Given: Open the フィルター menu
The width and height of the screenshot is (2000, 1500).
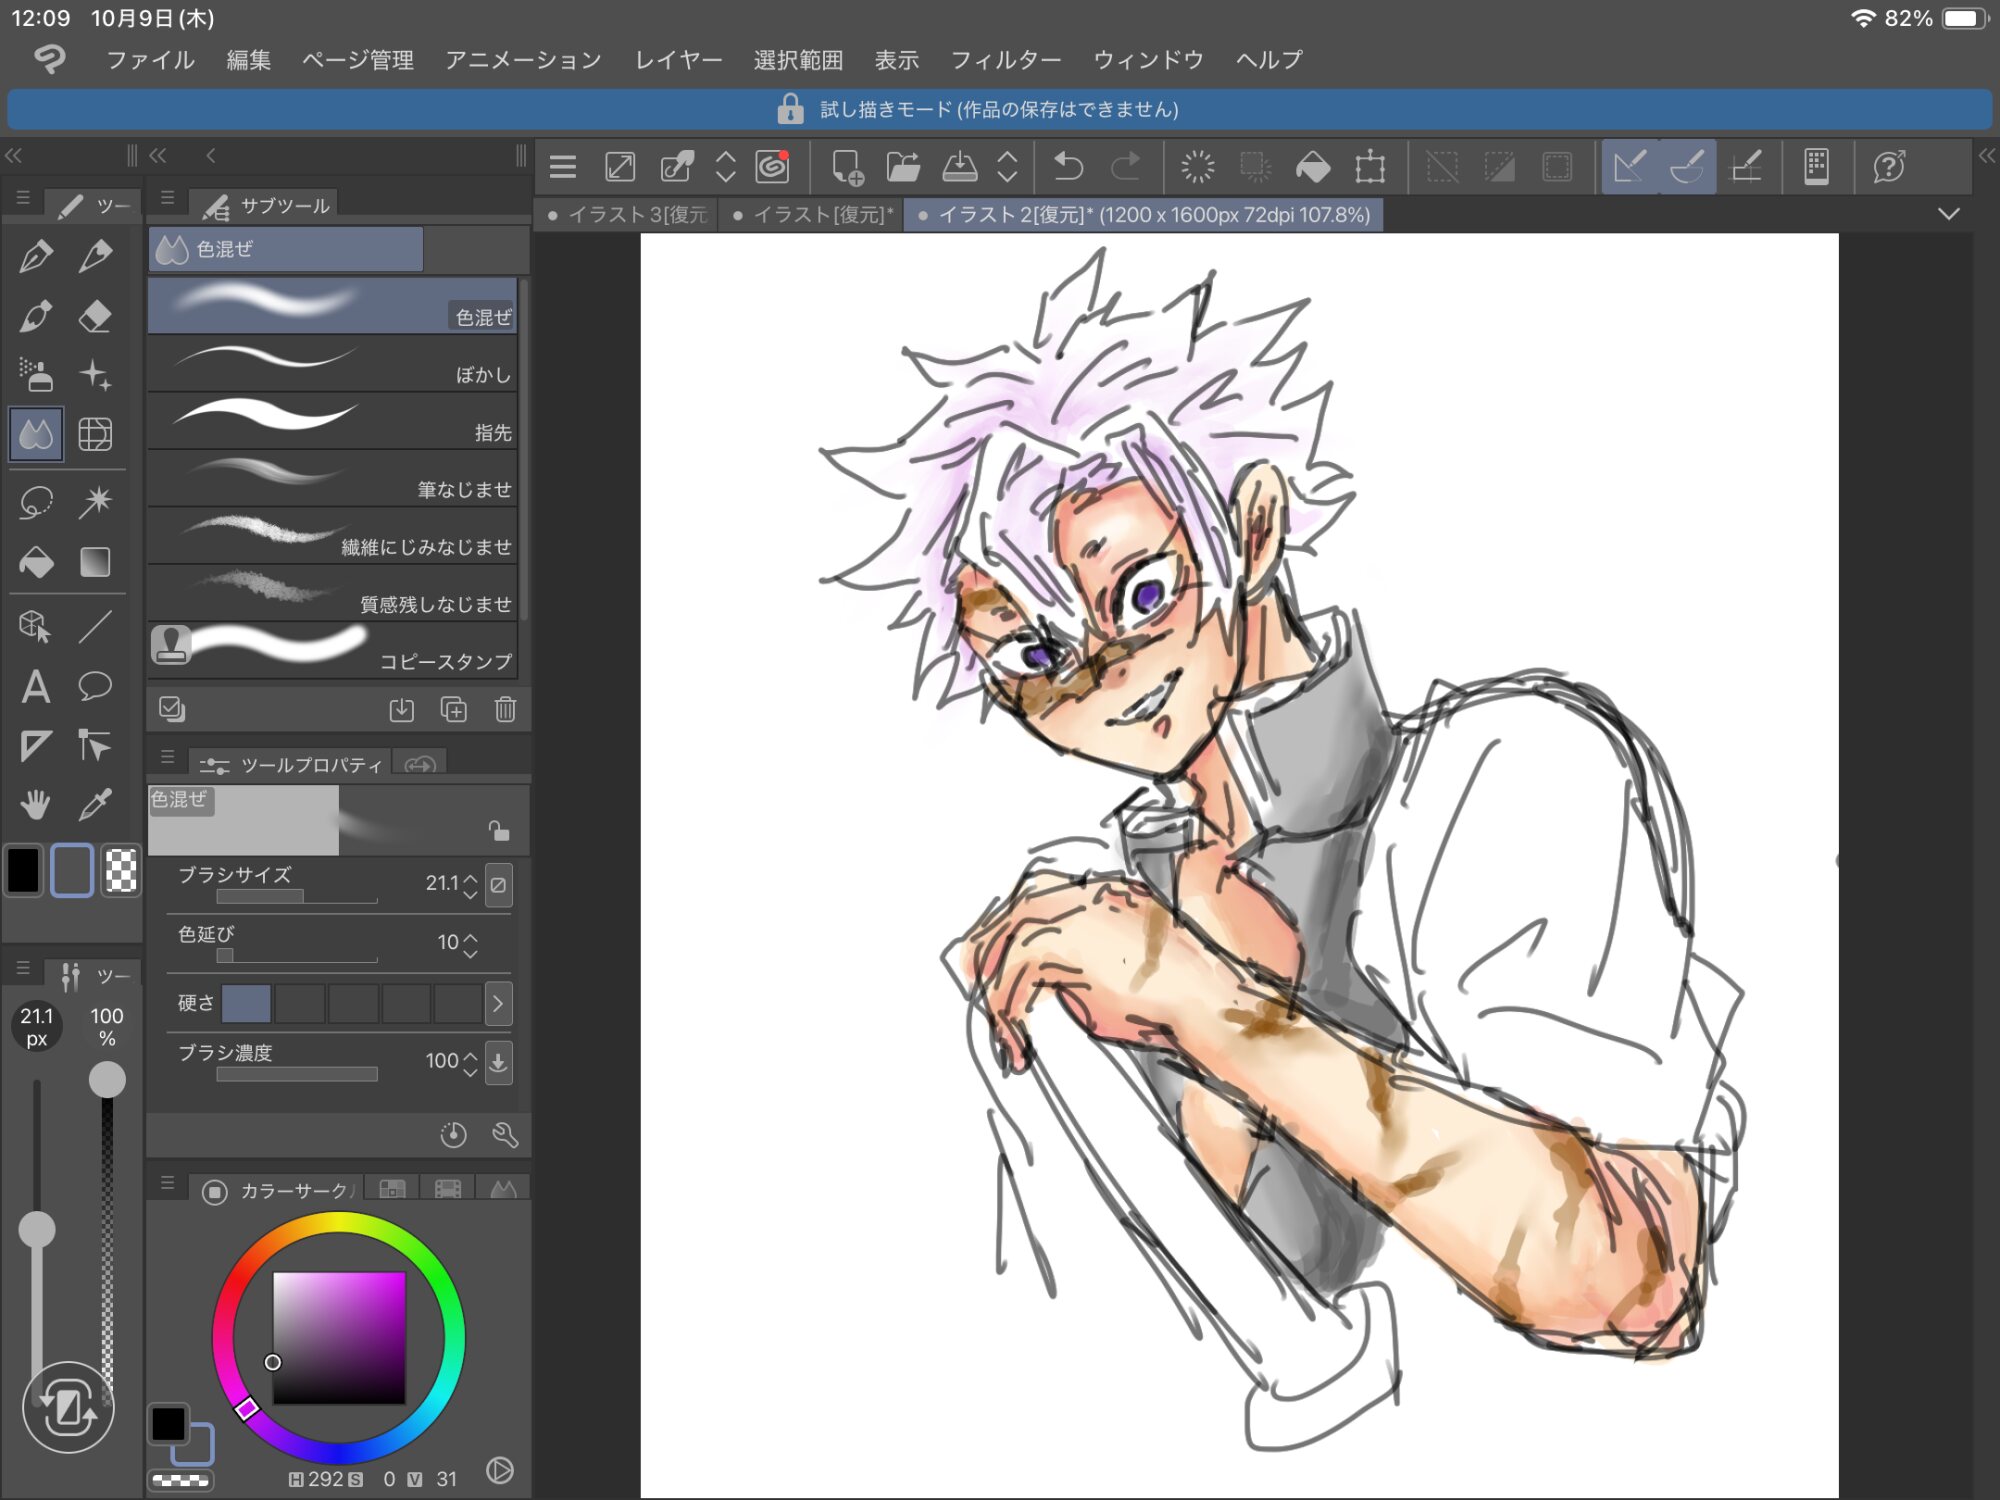Looking at the screenshot, I should (1005, 60).
